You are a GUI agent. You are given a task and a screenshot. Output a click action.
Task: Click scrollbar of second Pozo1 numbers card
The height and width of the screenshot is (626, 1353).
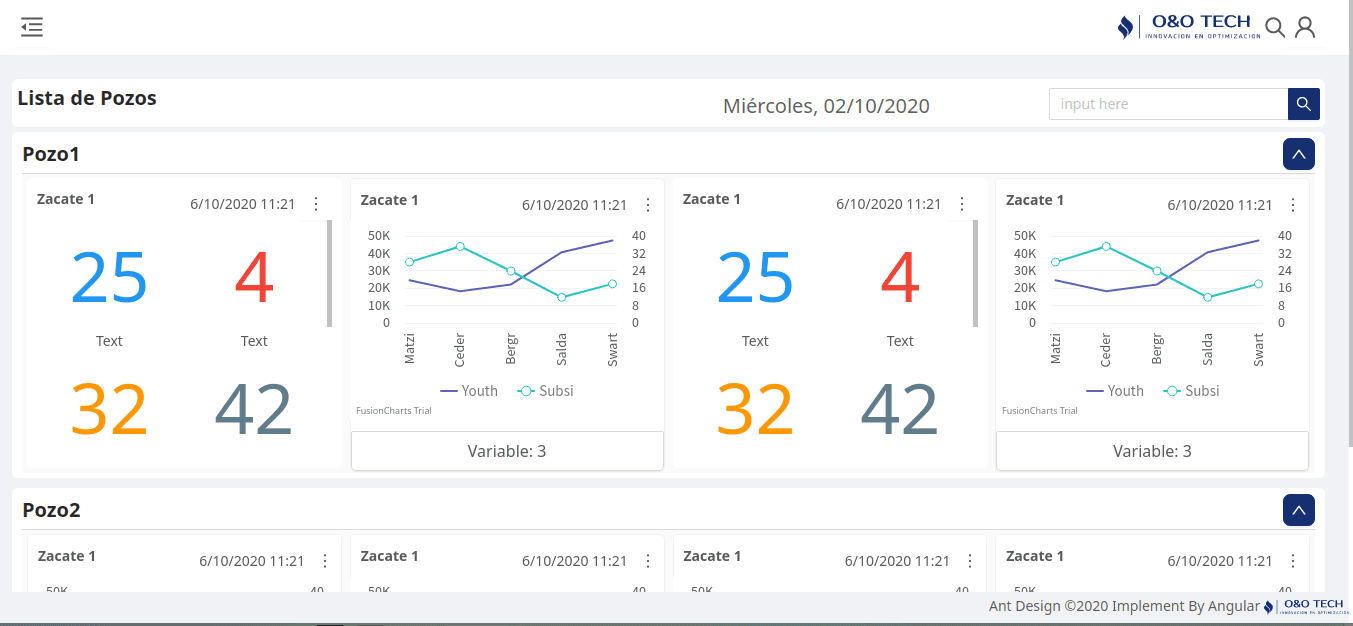click(976, 273)
